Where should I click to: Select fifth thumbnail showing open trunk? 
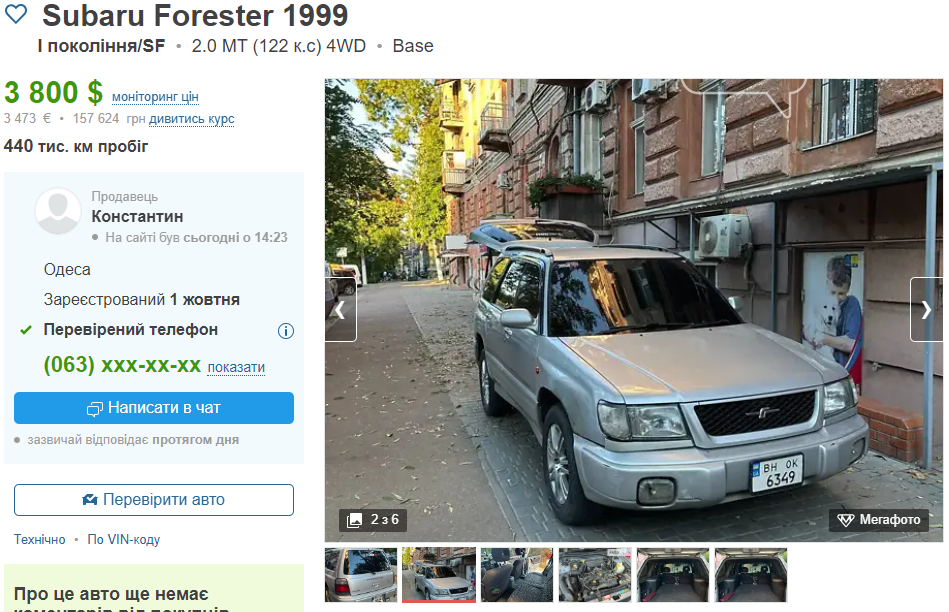[673, 574]
